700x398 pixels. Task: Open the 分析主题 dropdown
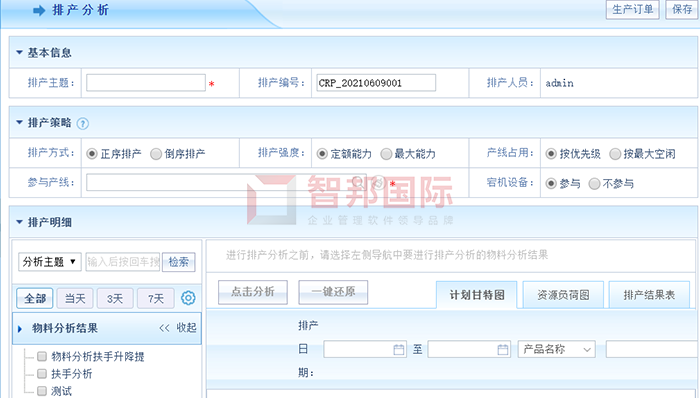[x=50, y=261]
